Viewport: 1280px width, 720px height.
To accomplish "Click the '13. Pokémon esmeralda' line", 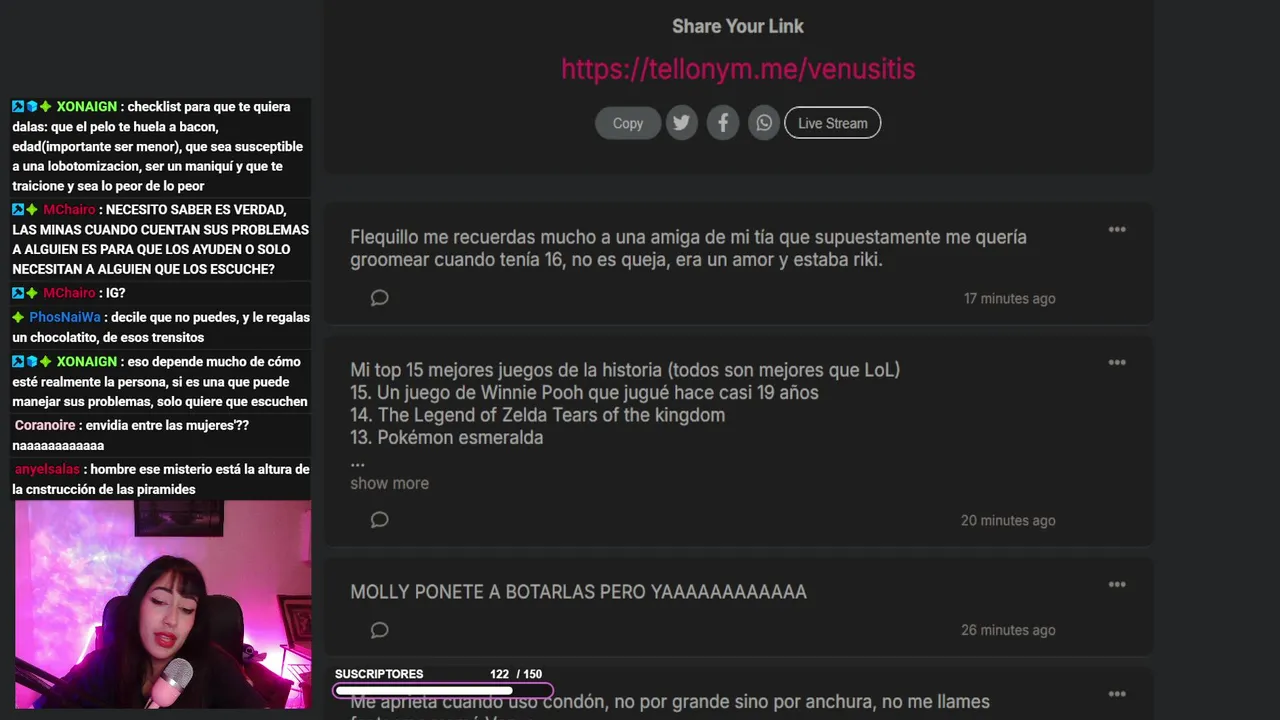I will (446, 437).
